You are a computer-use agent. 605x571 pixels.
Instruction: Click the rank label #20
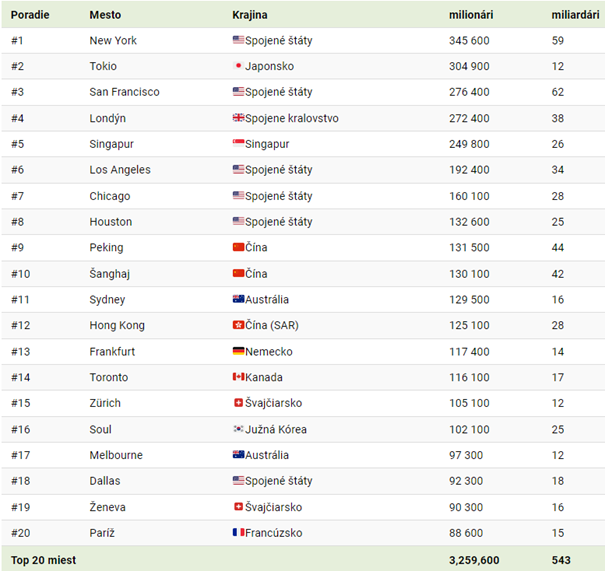coord(20,533)
